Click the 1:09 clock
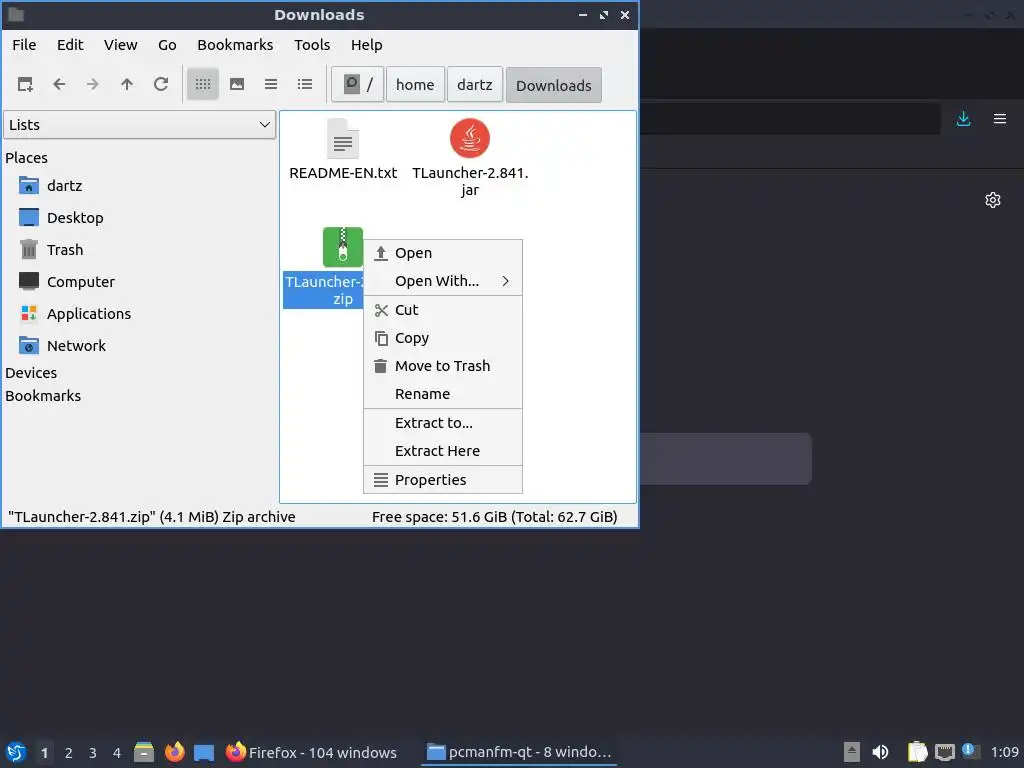1024x768 pixels. coord(1004,752)
